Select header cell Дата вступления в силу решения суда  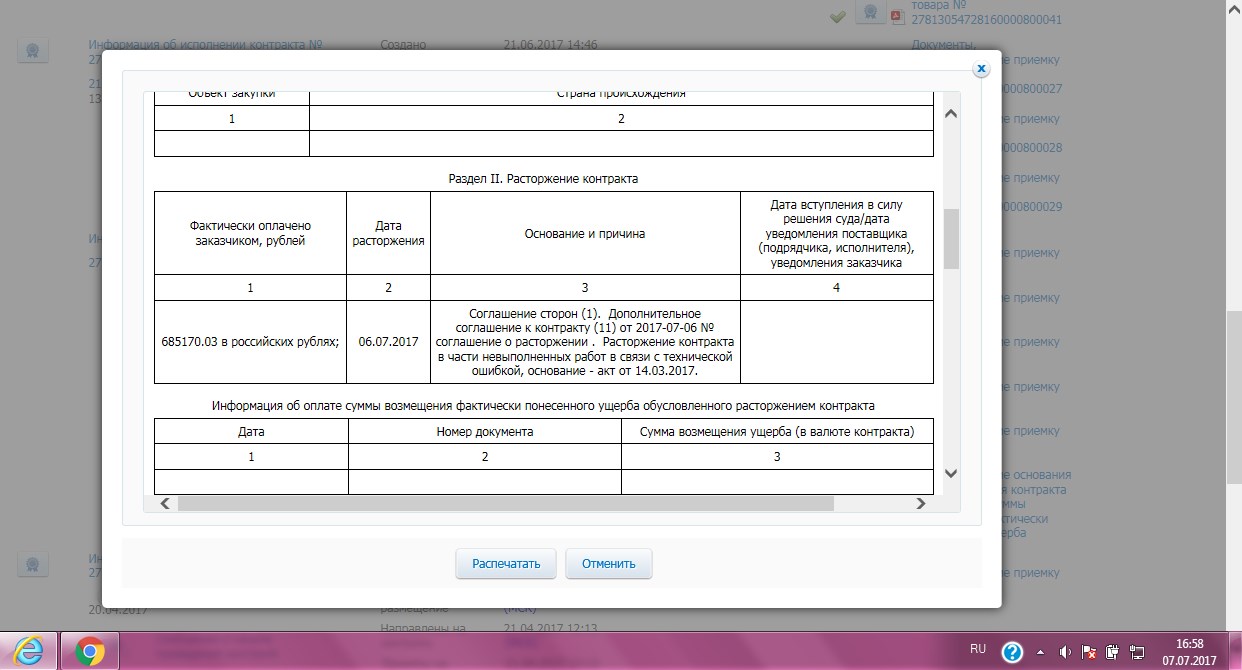pyautogui.click(x=837, y=233)
